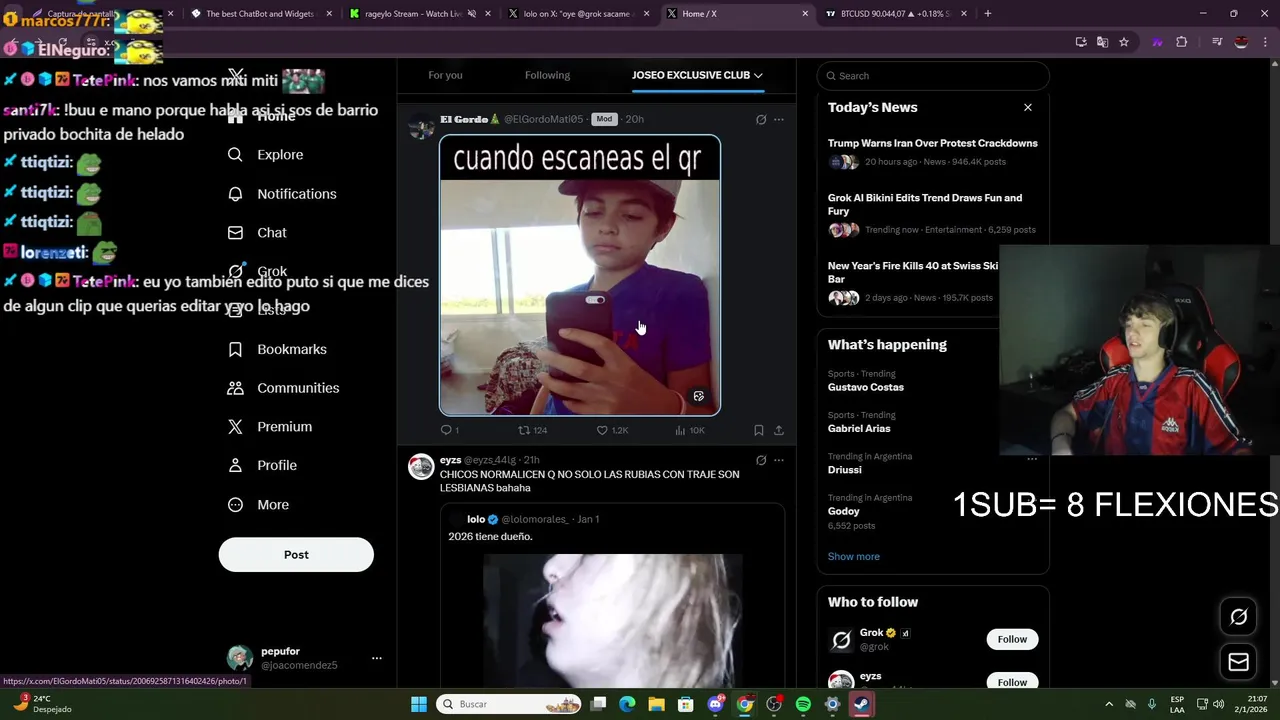Follow the Grok account
The width and height of the screenshot is (1280, 720).
coord(1012,639)
